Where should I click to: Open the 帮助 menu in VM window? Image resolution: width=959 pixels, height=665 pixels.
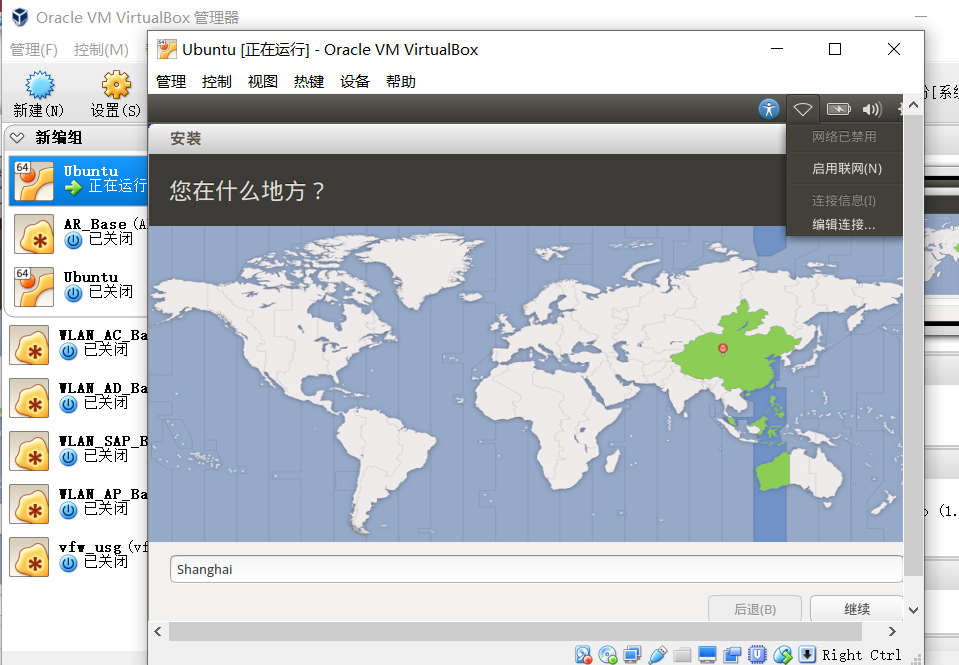pos(401,81)
